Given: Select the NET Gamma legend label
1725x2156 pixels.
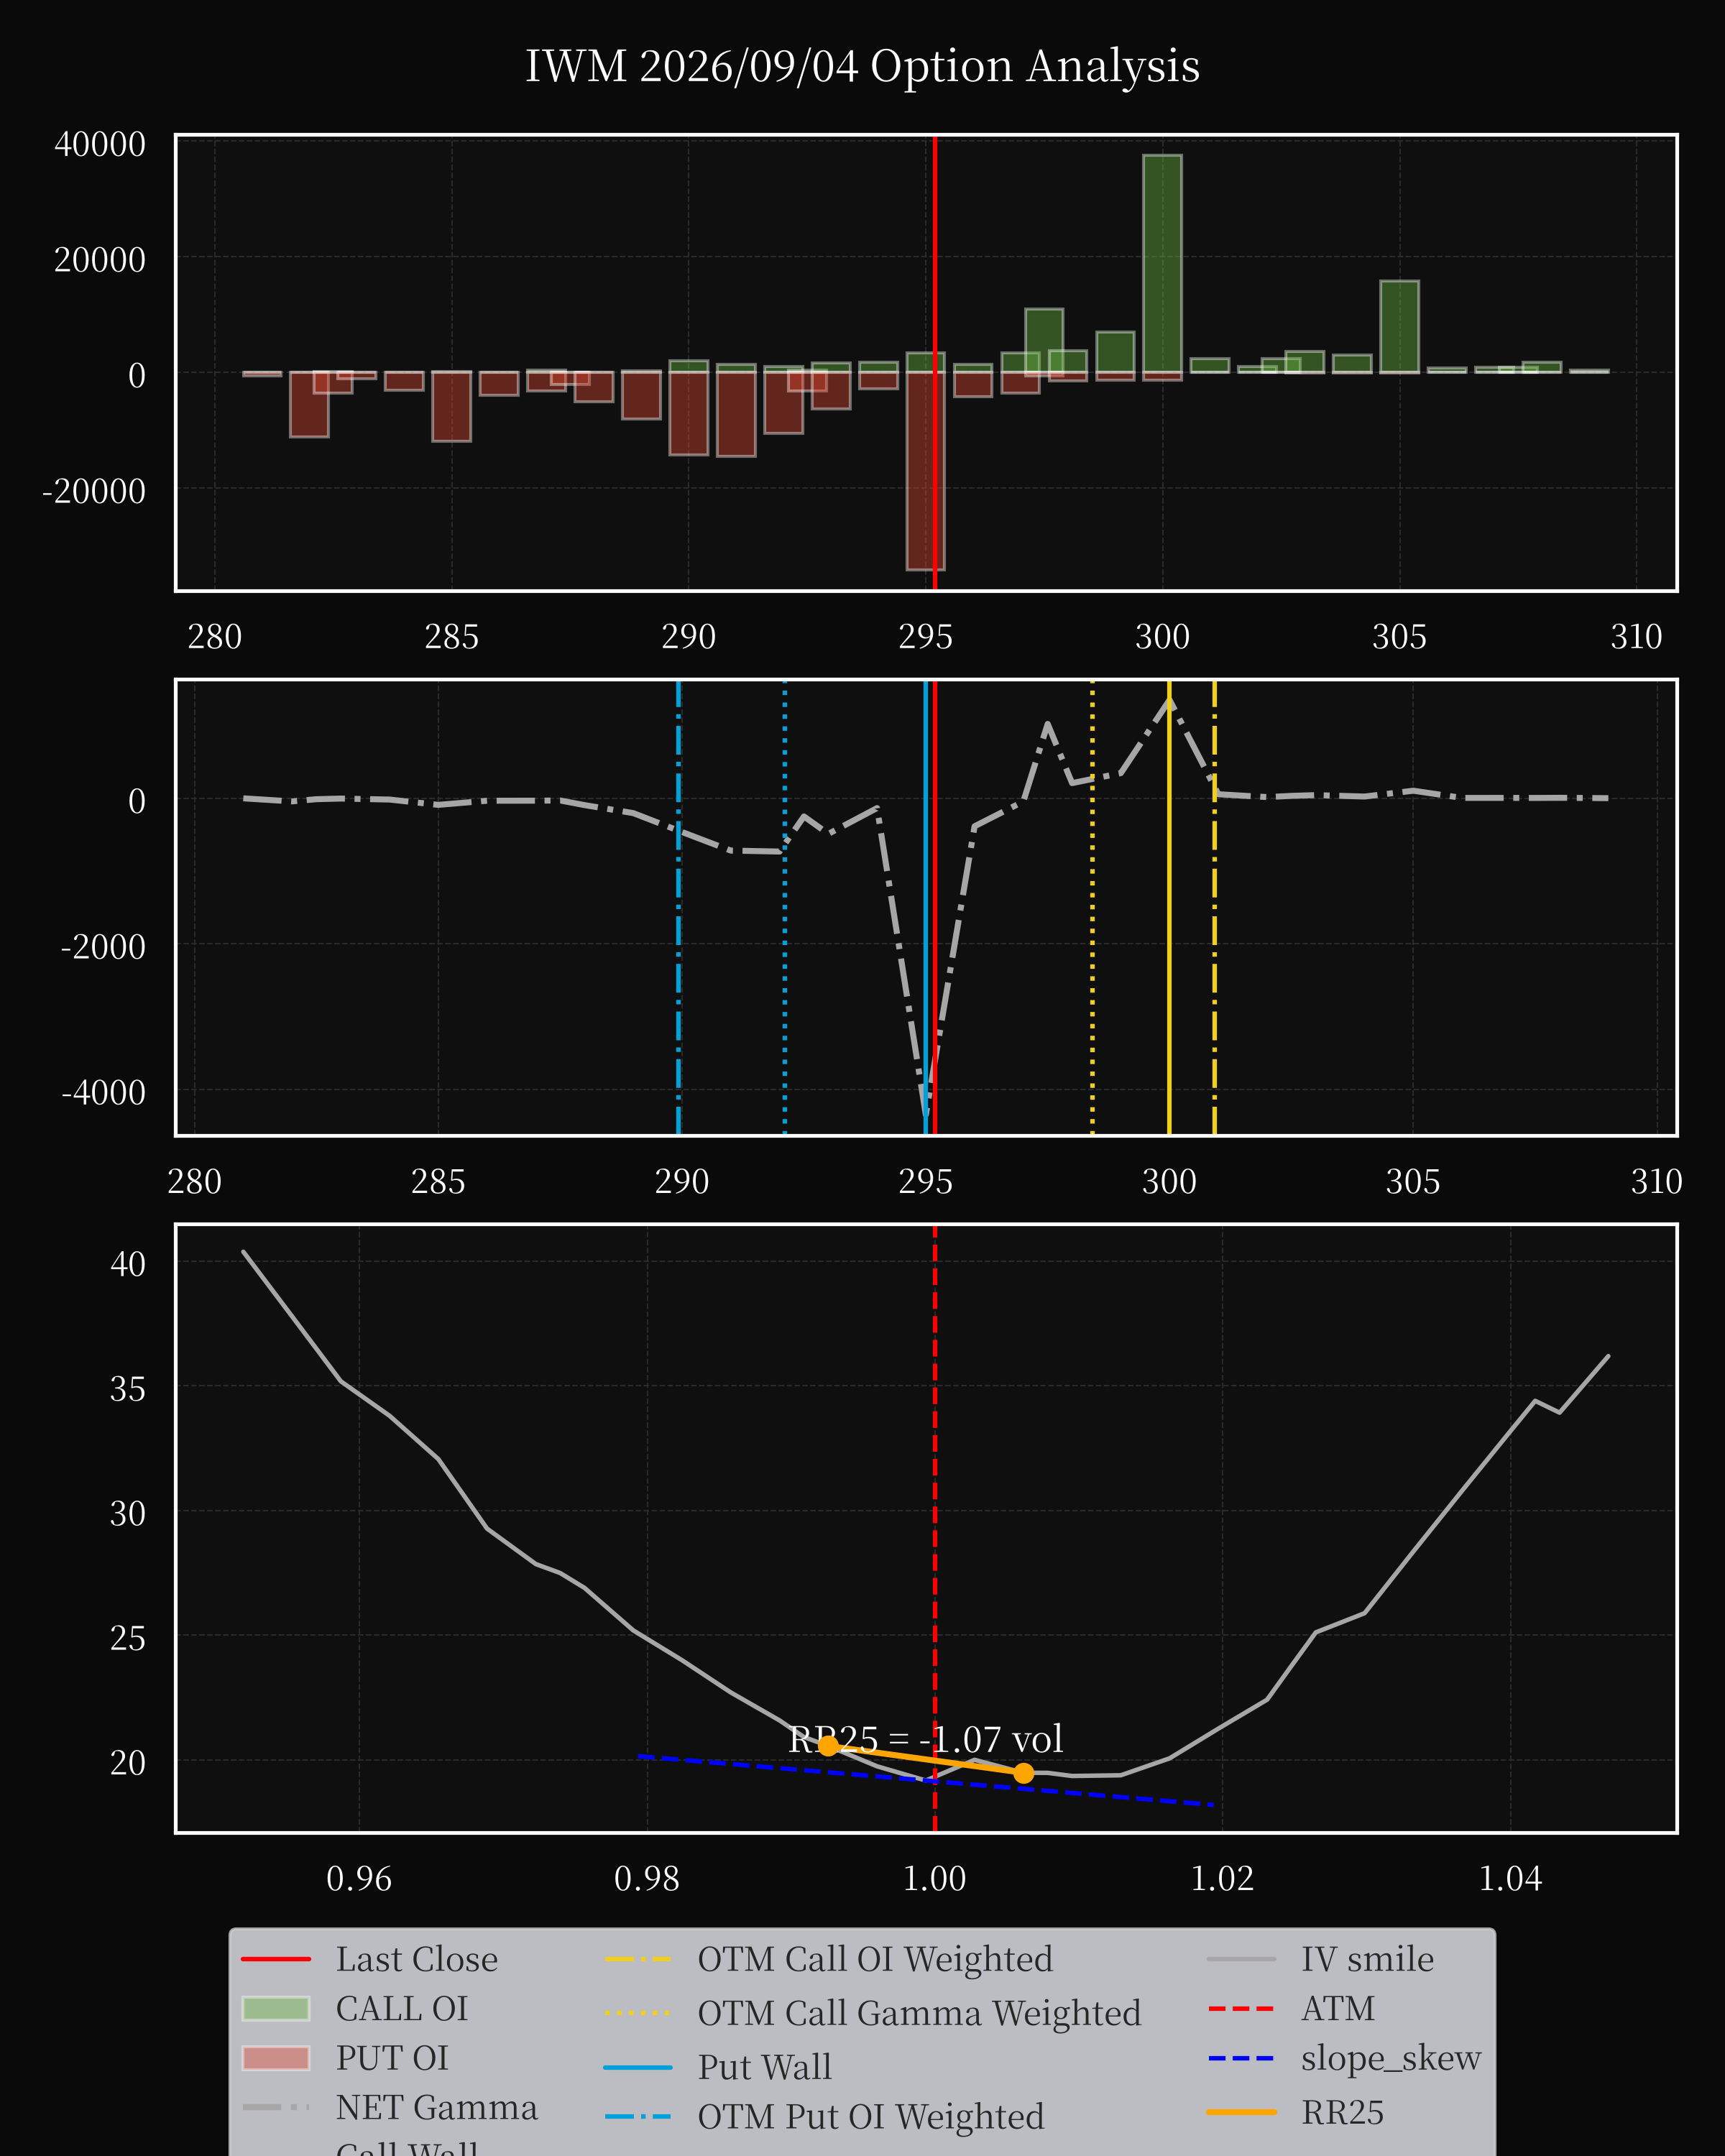Looking at the screenshot, I should [x=436, y=2107].
